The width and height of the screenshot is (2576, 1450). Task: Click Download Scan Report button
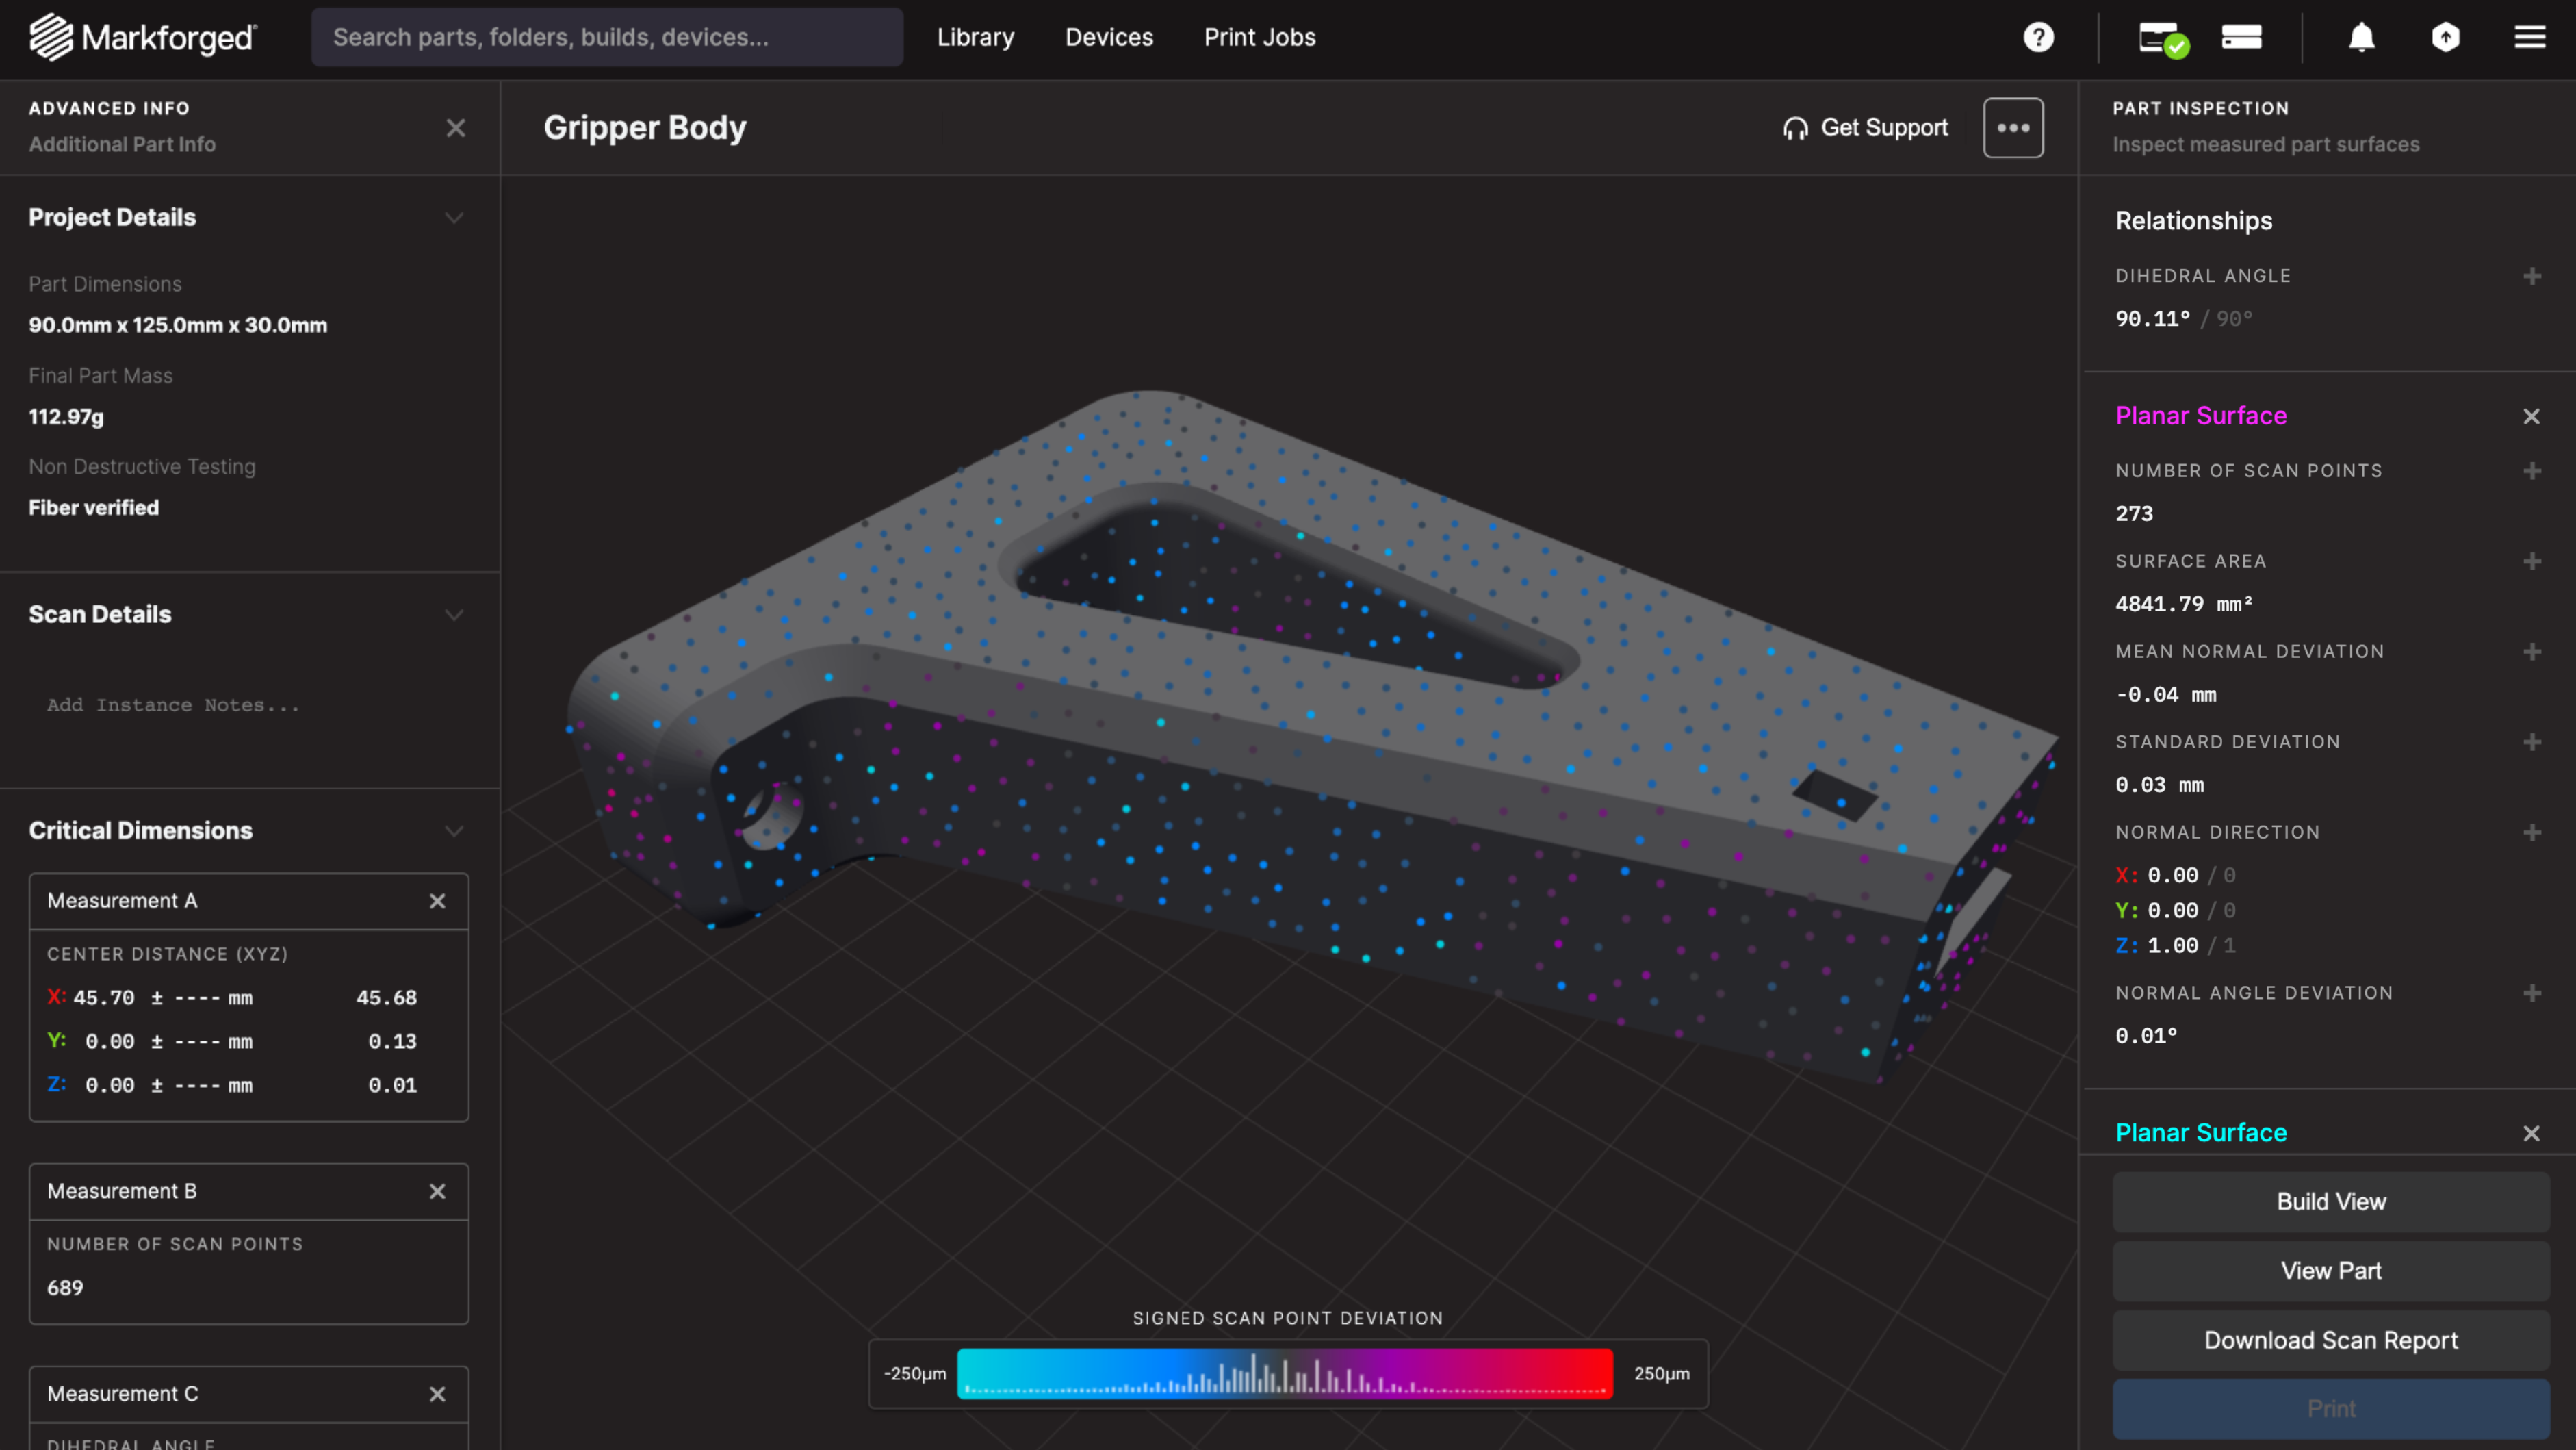[2330, 1340]
